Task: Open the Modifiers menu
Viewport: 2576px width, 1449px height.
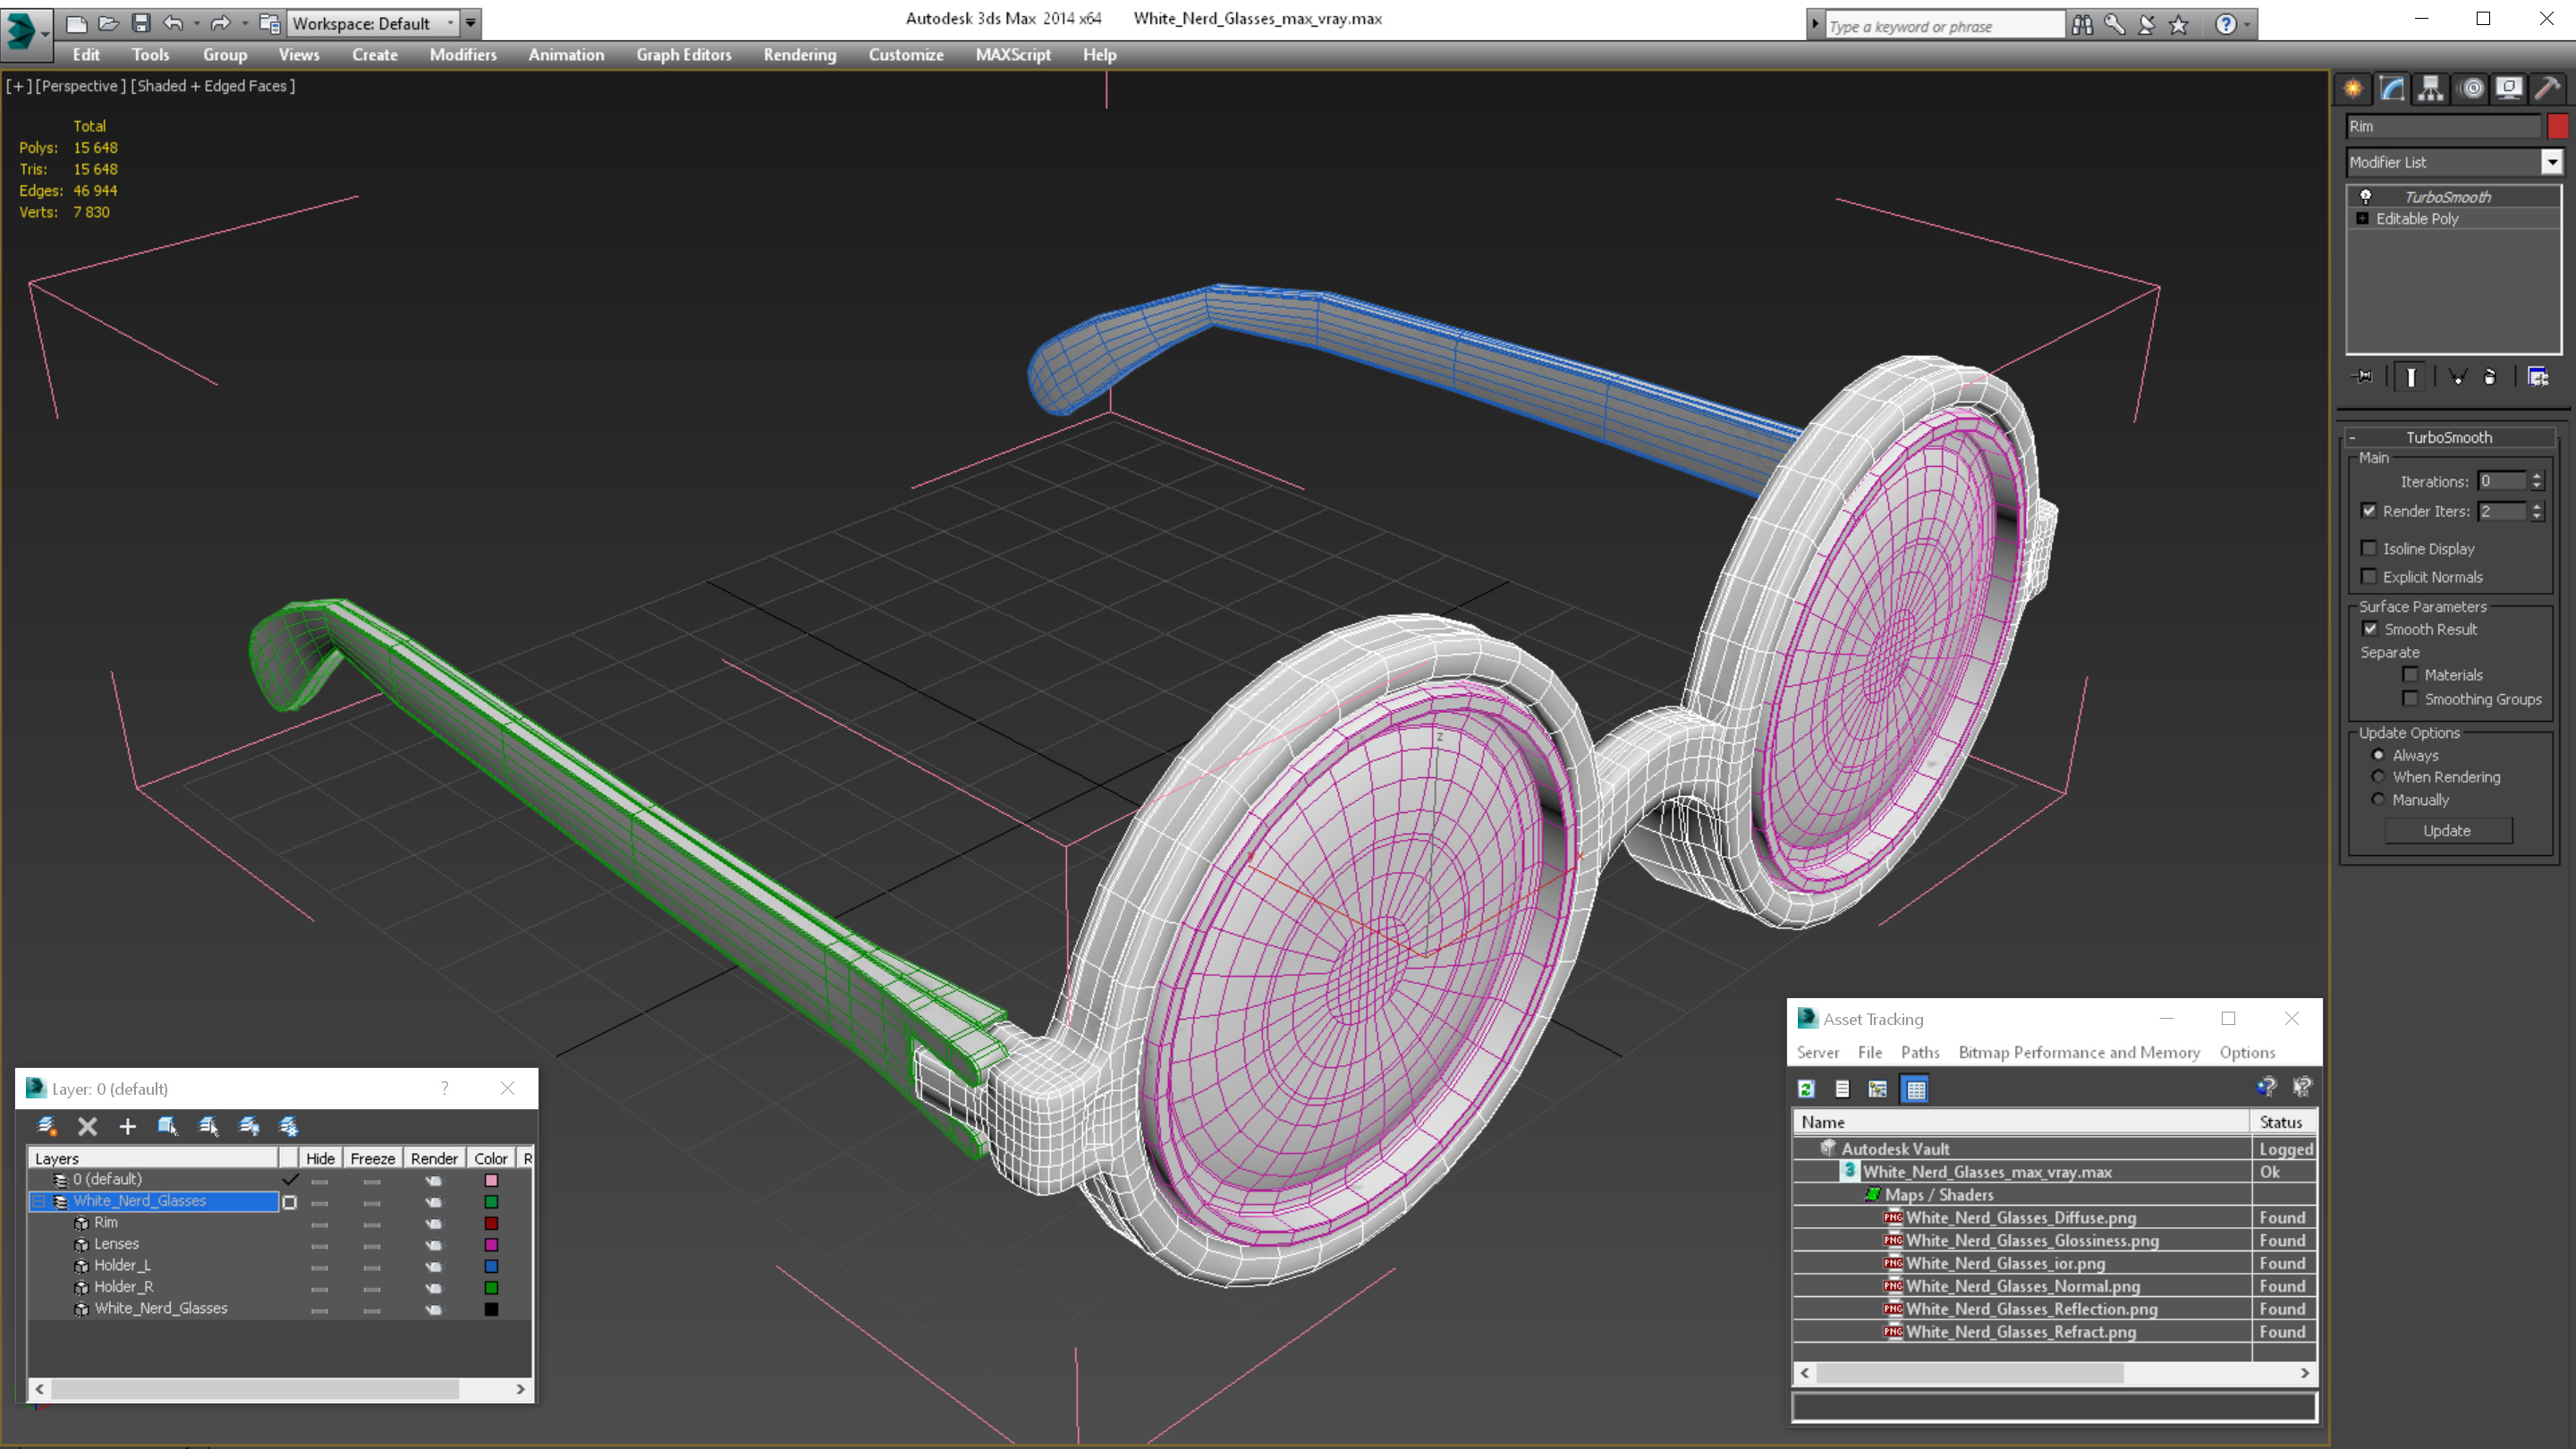Action: 463,55
